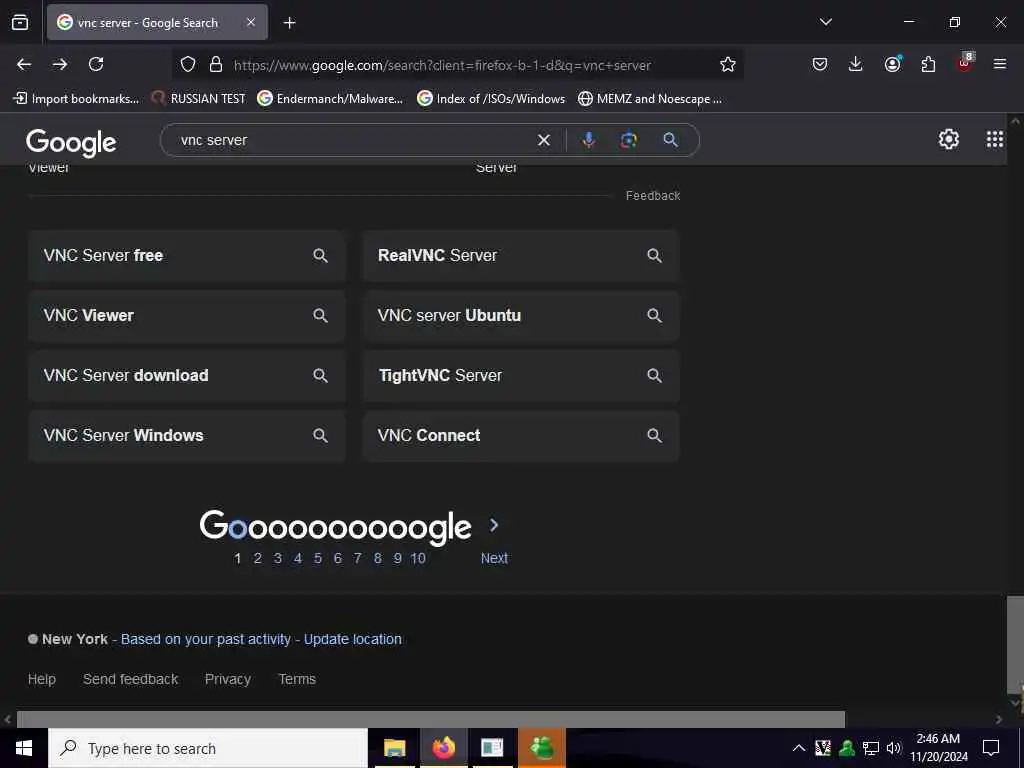Open the RUSSIAN TEST bookmark
The width and height of the screenshot is (1024, 768).
pos(199,99)
